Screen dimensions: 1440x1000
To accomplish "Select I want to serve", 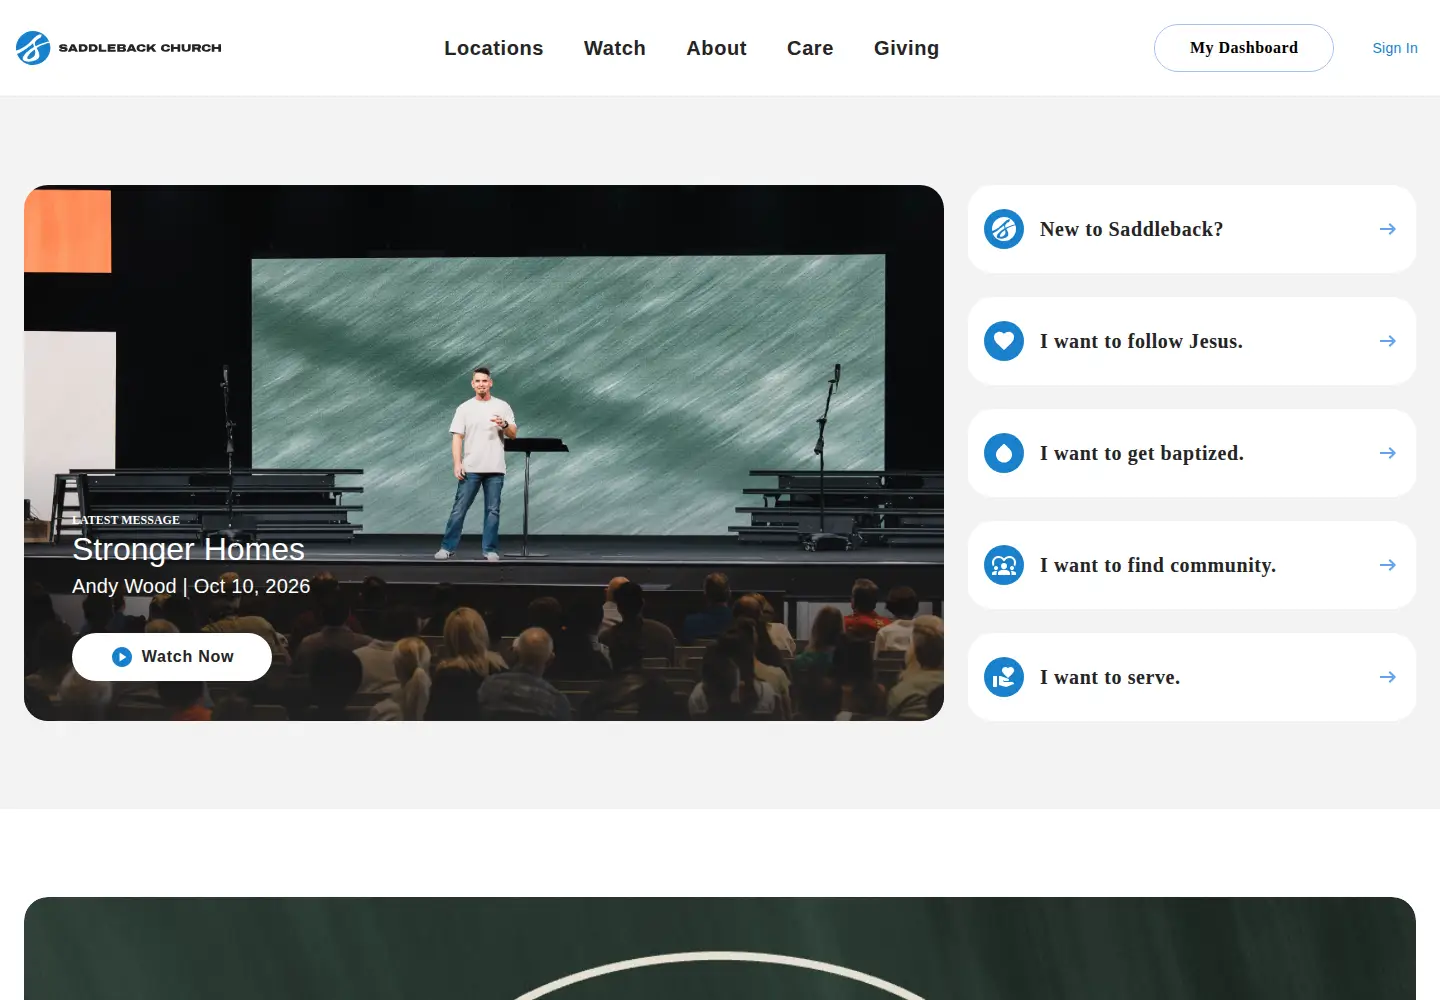I will pos(1192,677).
